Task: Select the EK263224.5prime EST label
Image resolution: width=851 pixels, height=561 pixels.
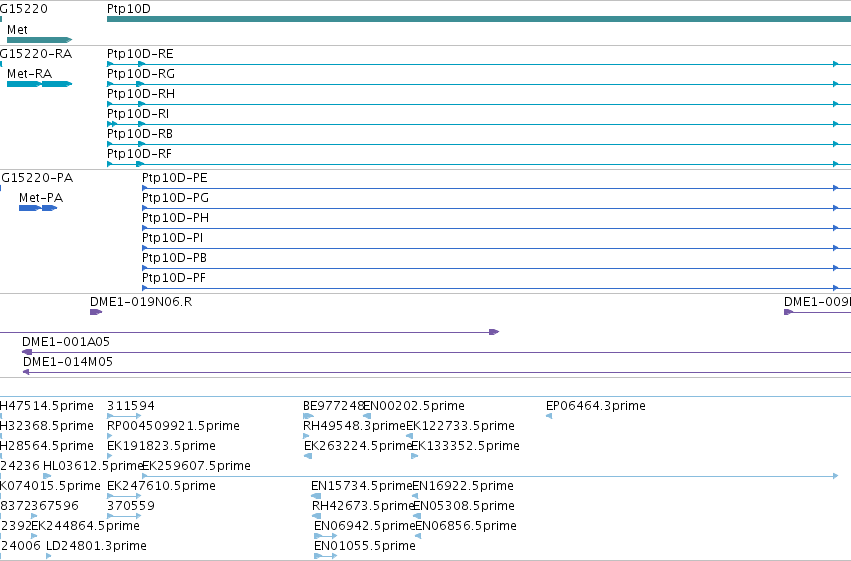Action: coord(358,446)
